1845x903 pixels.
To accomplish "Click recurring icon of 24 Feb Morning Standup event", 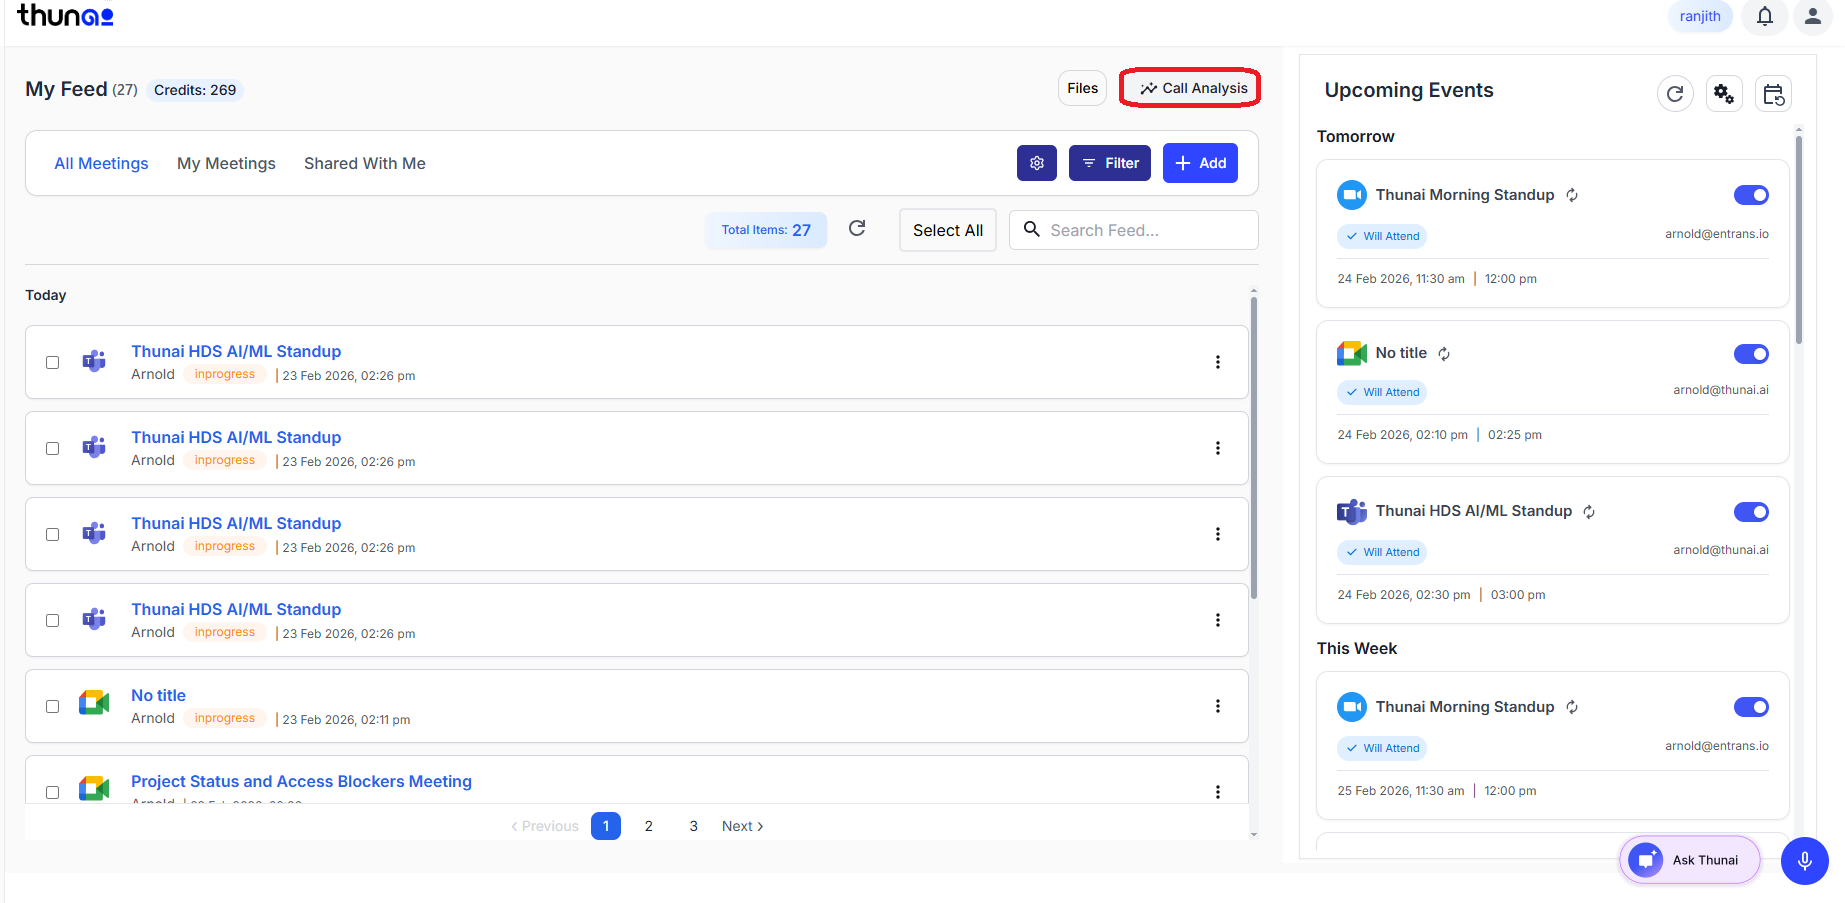I will point(1572,195).
